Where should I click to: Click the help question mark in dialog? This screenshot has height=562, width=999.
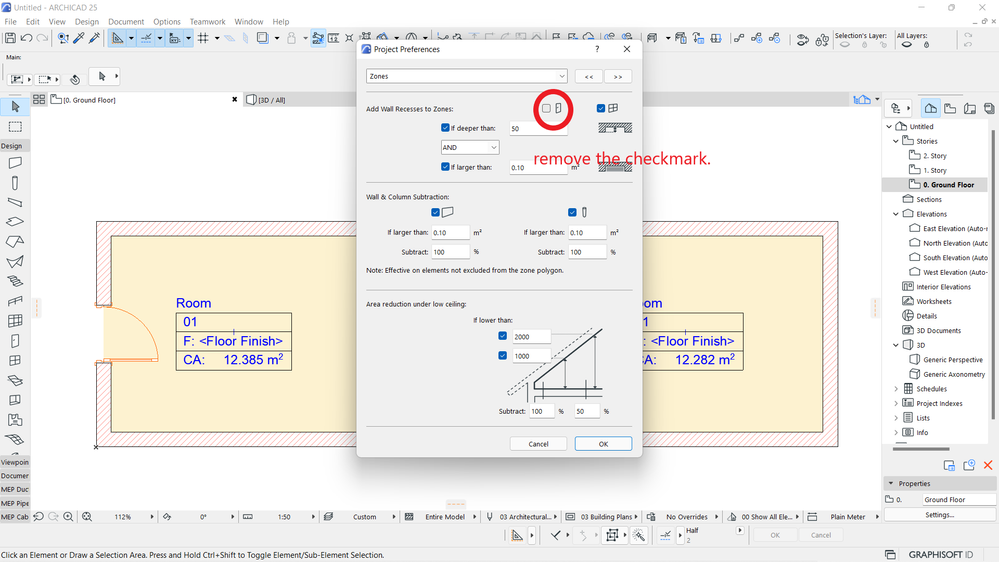click(x=597, y=49)
